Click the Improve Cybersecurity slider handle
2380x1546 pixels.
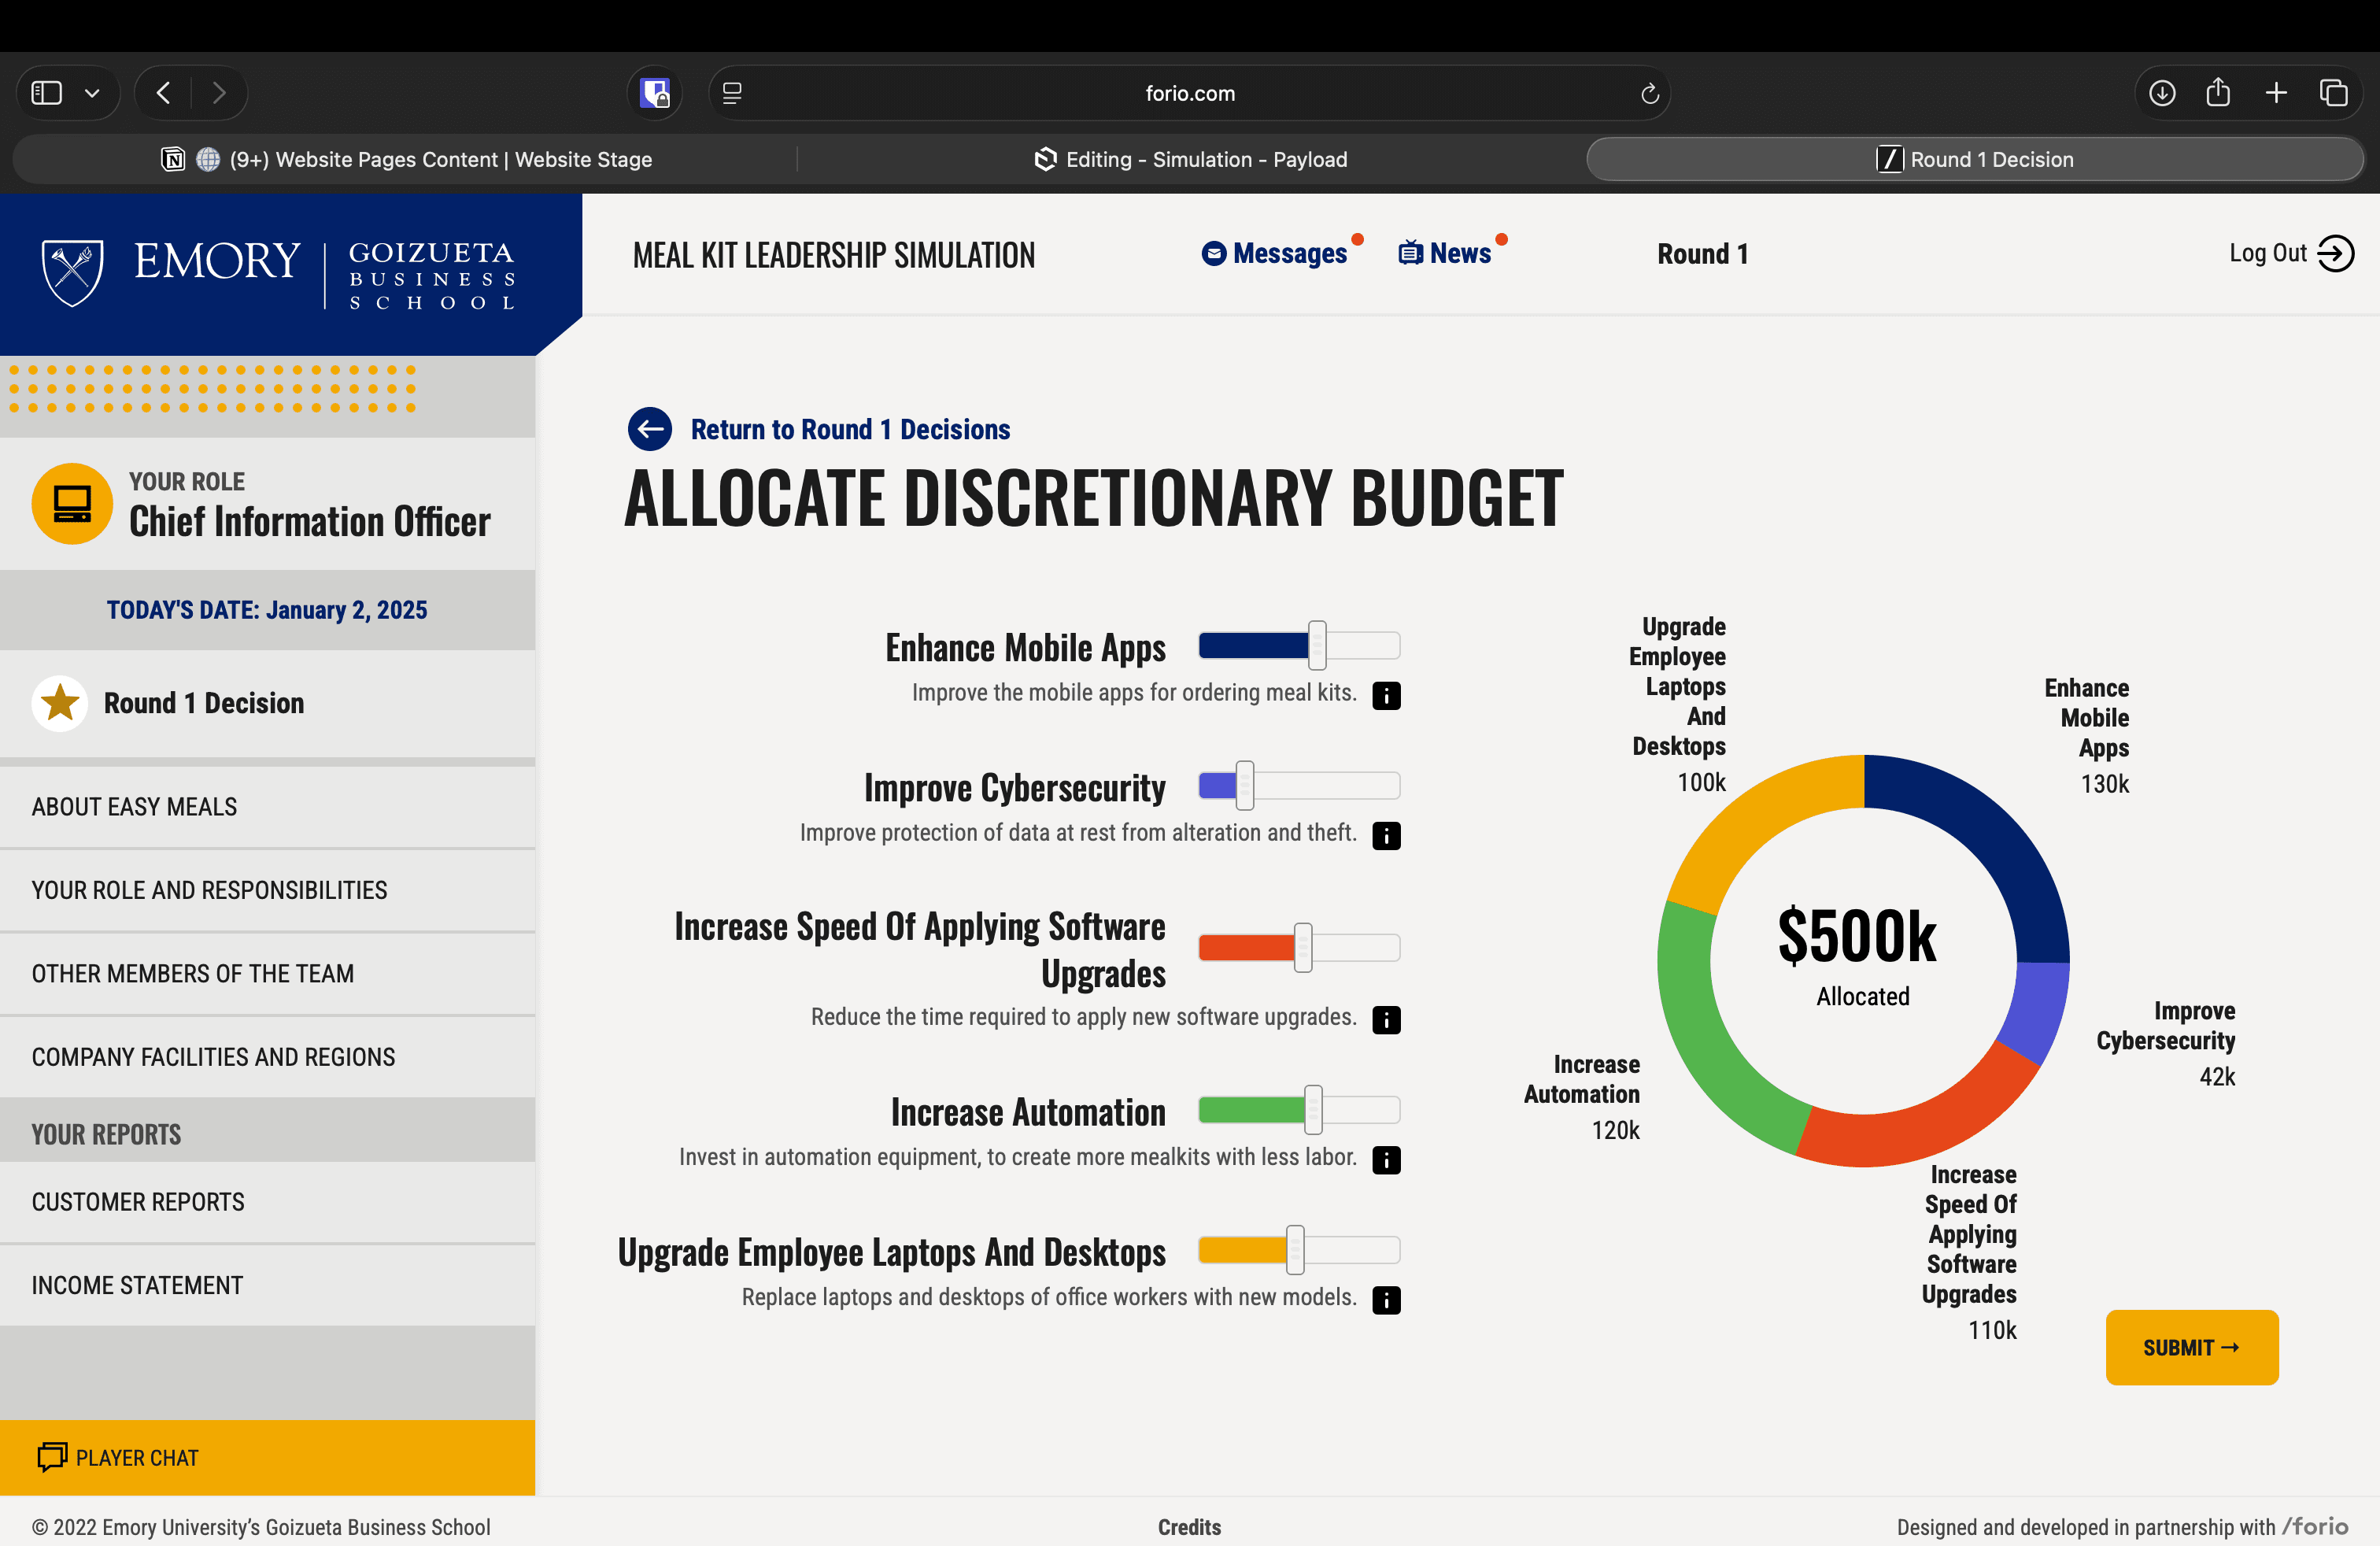click(x=1244, y=785)
